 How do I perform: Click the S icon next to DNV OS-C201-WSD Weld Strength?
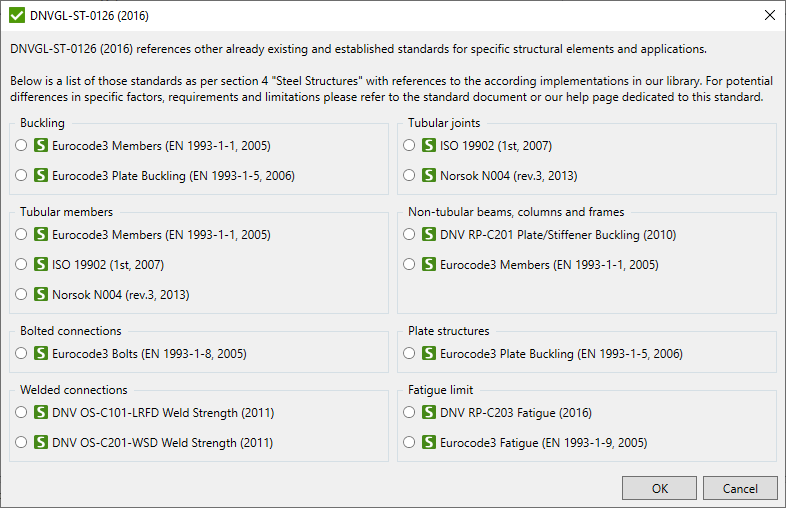pyautogui.click(x=41, y=443)
